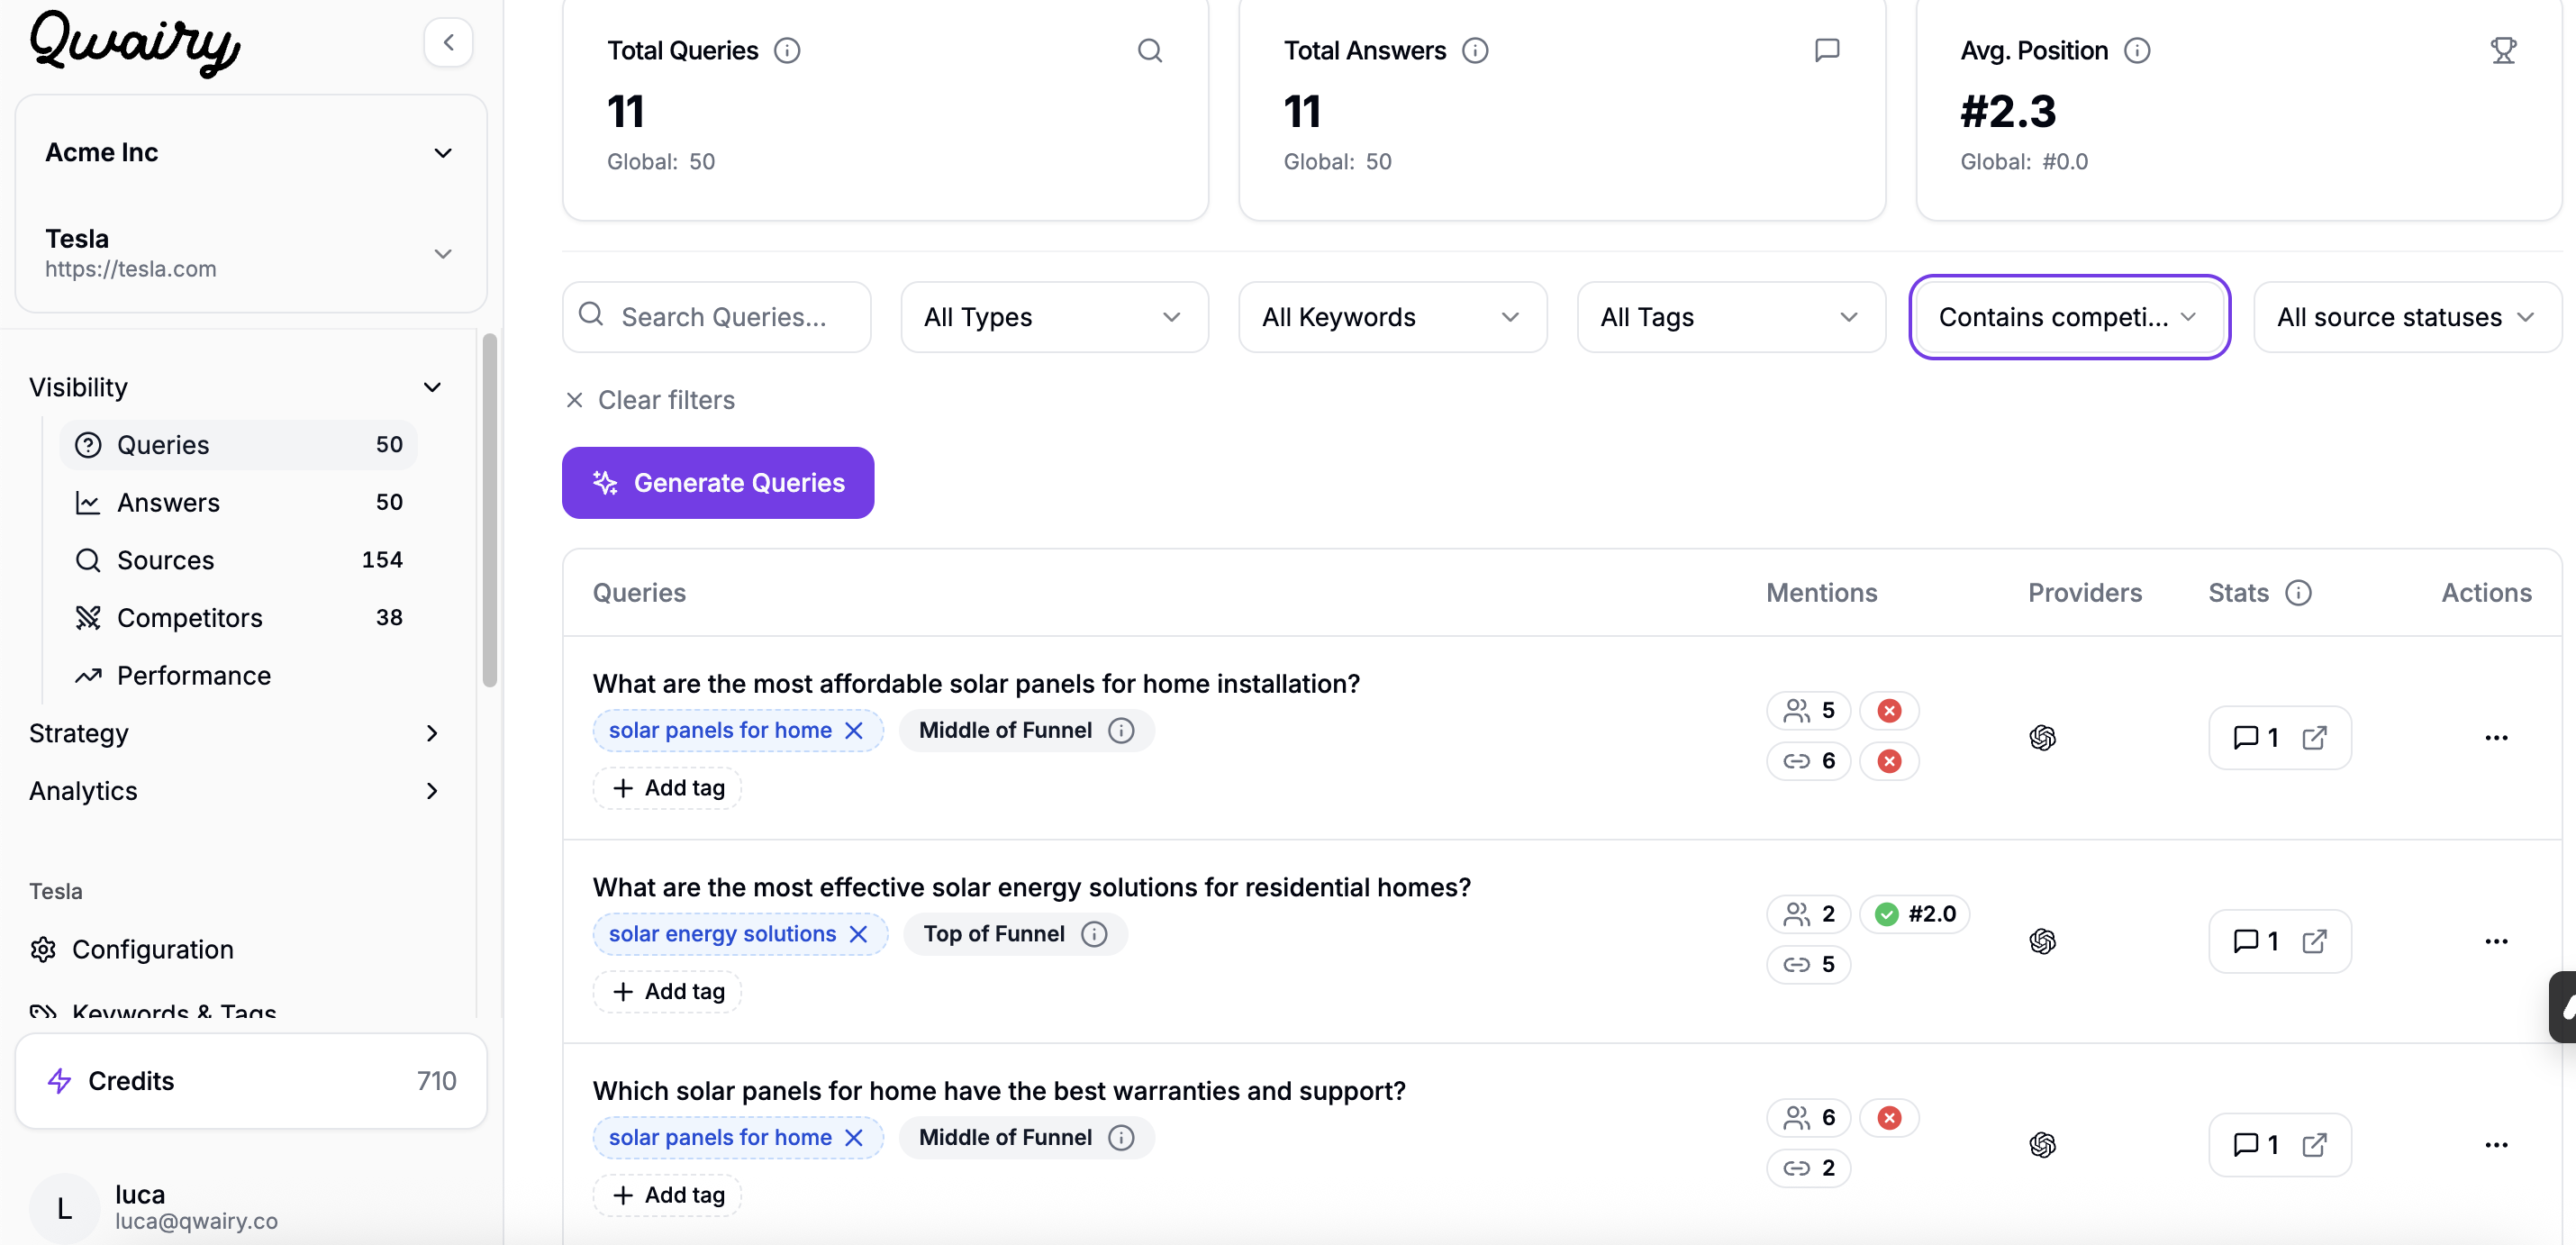
Task: Add tag to warranties and support query
Action: (x=667, y=1195)
